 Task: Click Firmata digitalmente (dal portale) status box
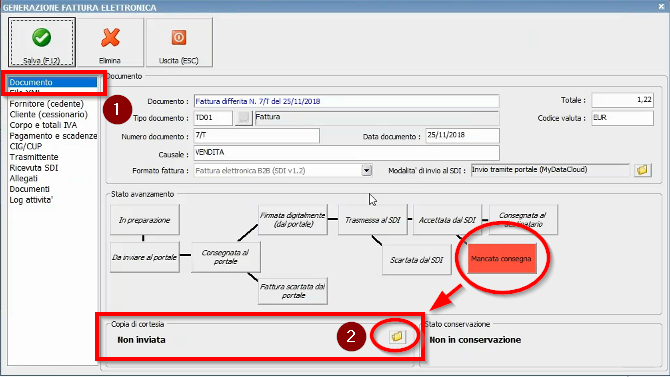[293, 220]
